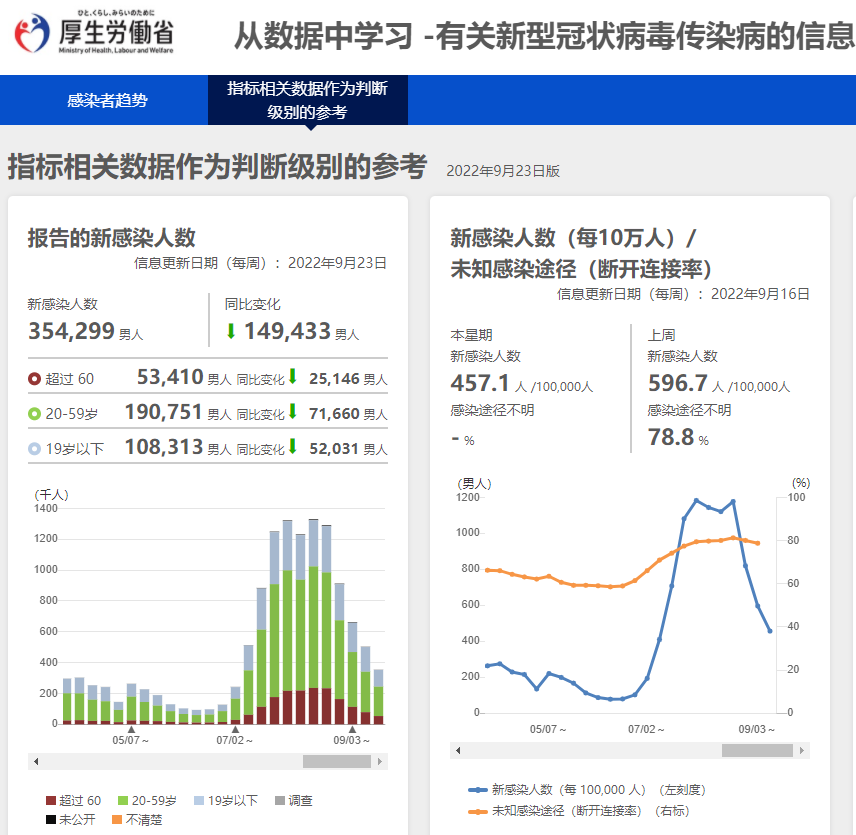
Task: Click the 53,410 figure in the 超过 60 row
Action: [x=170, y=377]
